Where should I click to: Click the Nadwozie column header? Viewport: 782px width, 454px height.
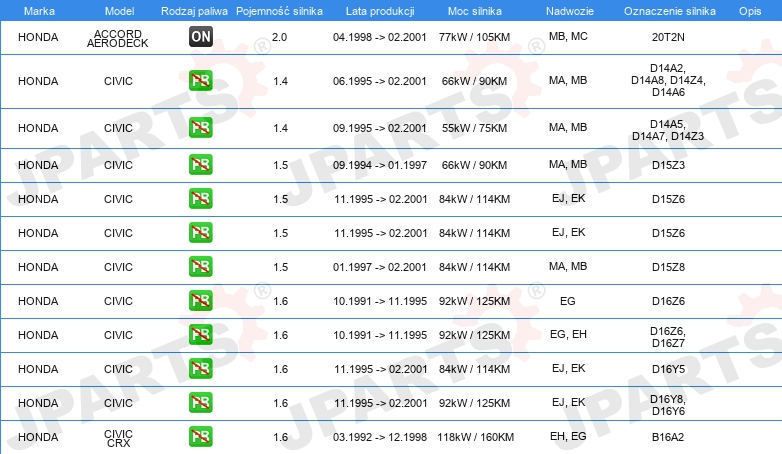[570, 11]
